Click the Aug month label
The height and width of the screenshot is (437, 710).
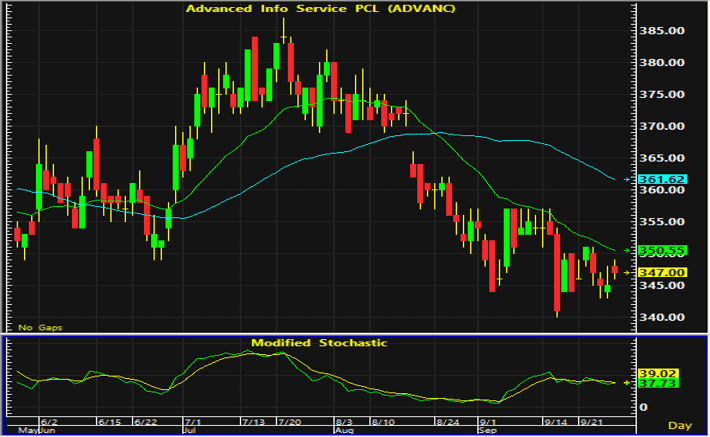(x=344, y=430)
